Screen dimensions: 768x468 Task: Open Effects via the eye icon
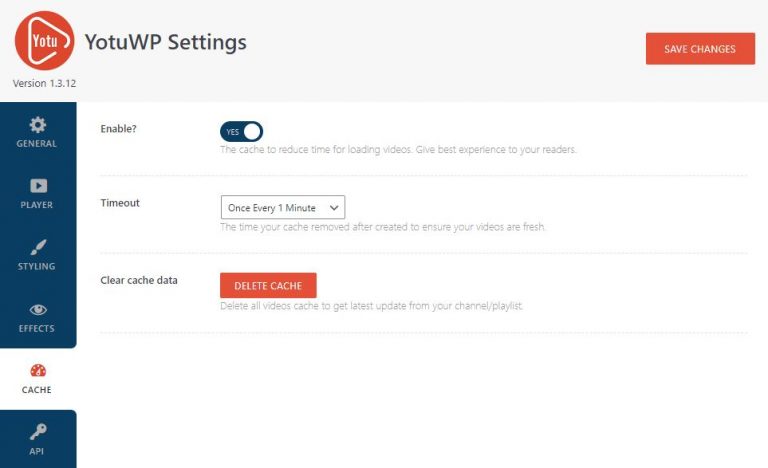37,310
